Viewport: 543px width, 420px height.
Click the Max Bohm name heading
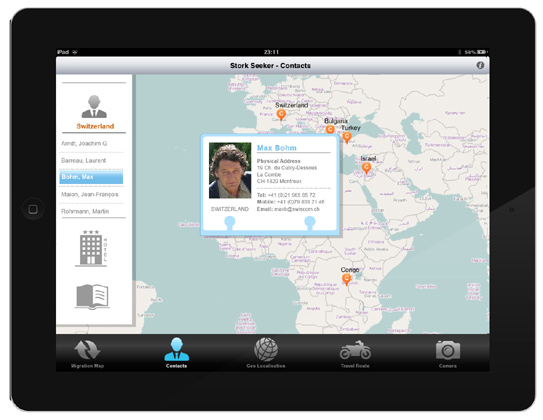pos(276,148)
